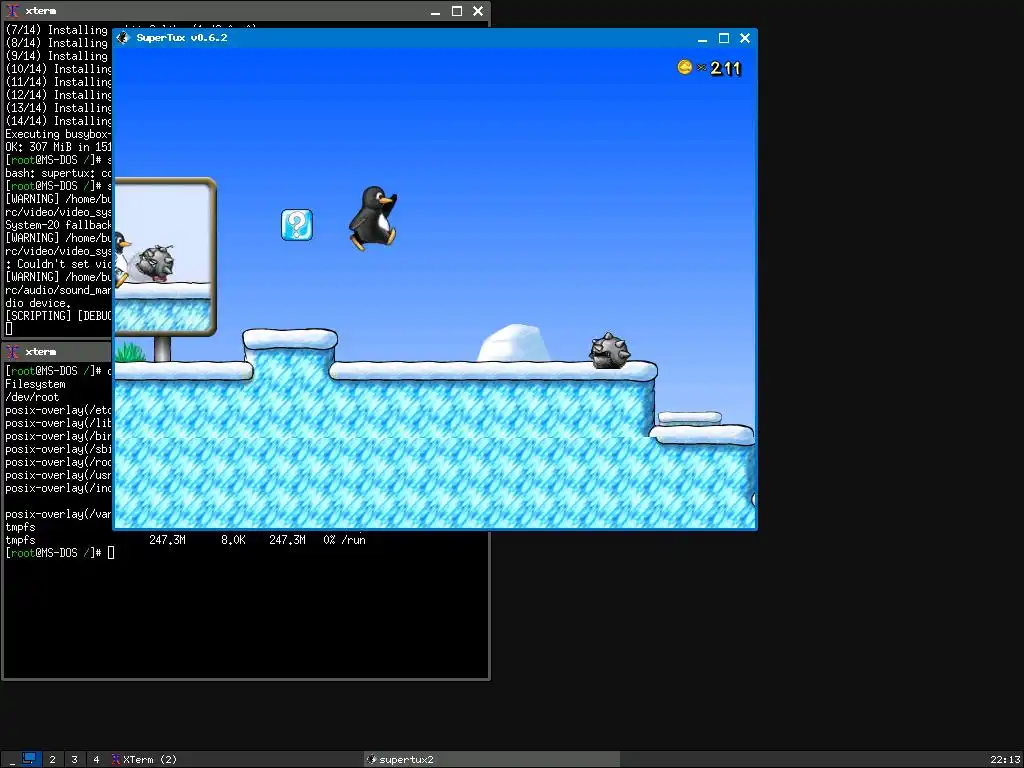
Task: Click the "[SCRIPTING] [DEBUG" line in the top xterm
Action: (x=59, y=316)
